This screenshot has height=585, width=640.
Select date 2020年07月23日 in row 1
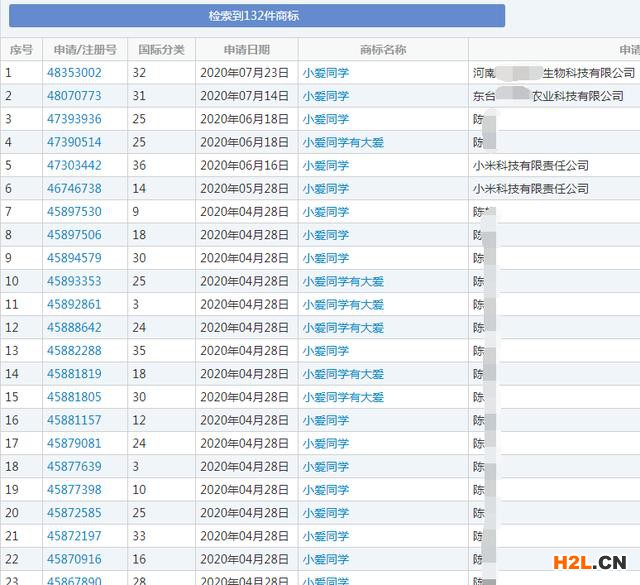[x=244, y=73]
